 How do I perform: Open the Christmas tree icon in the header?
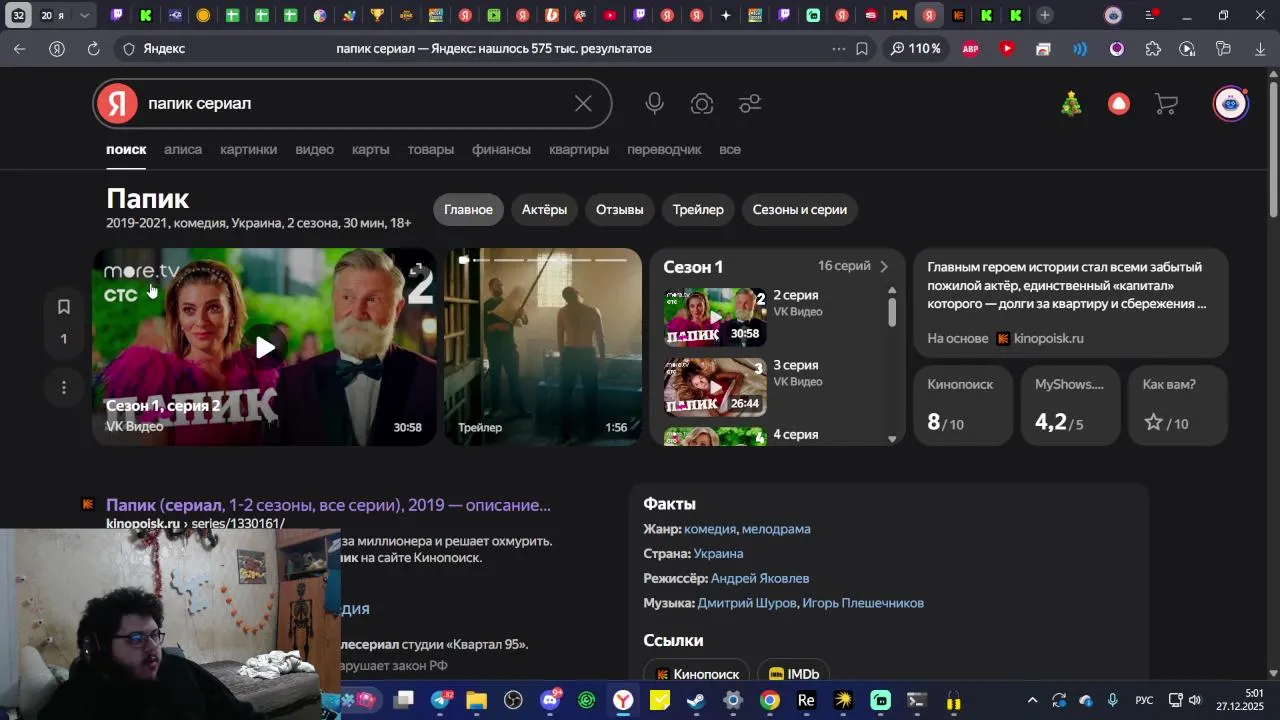[x=1071, y=103]
